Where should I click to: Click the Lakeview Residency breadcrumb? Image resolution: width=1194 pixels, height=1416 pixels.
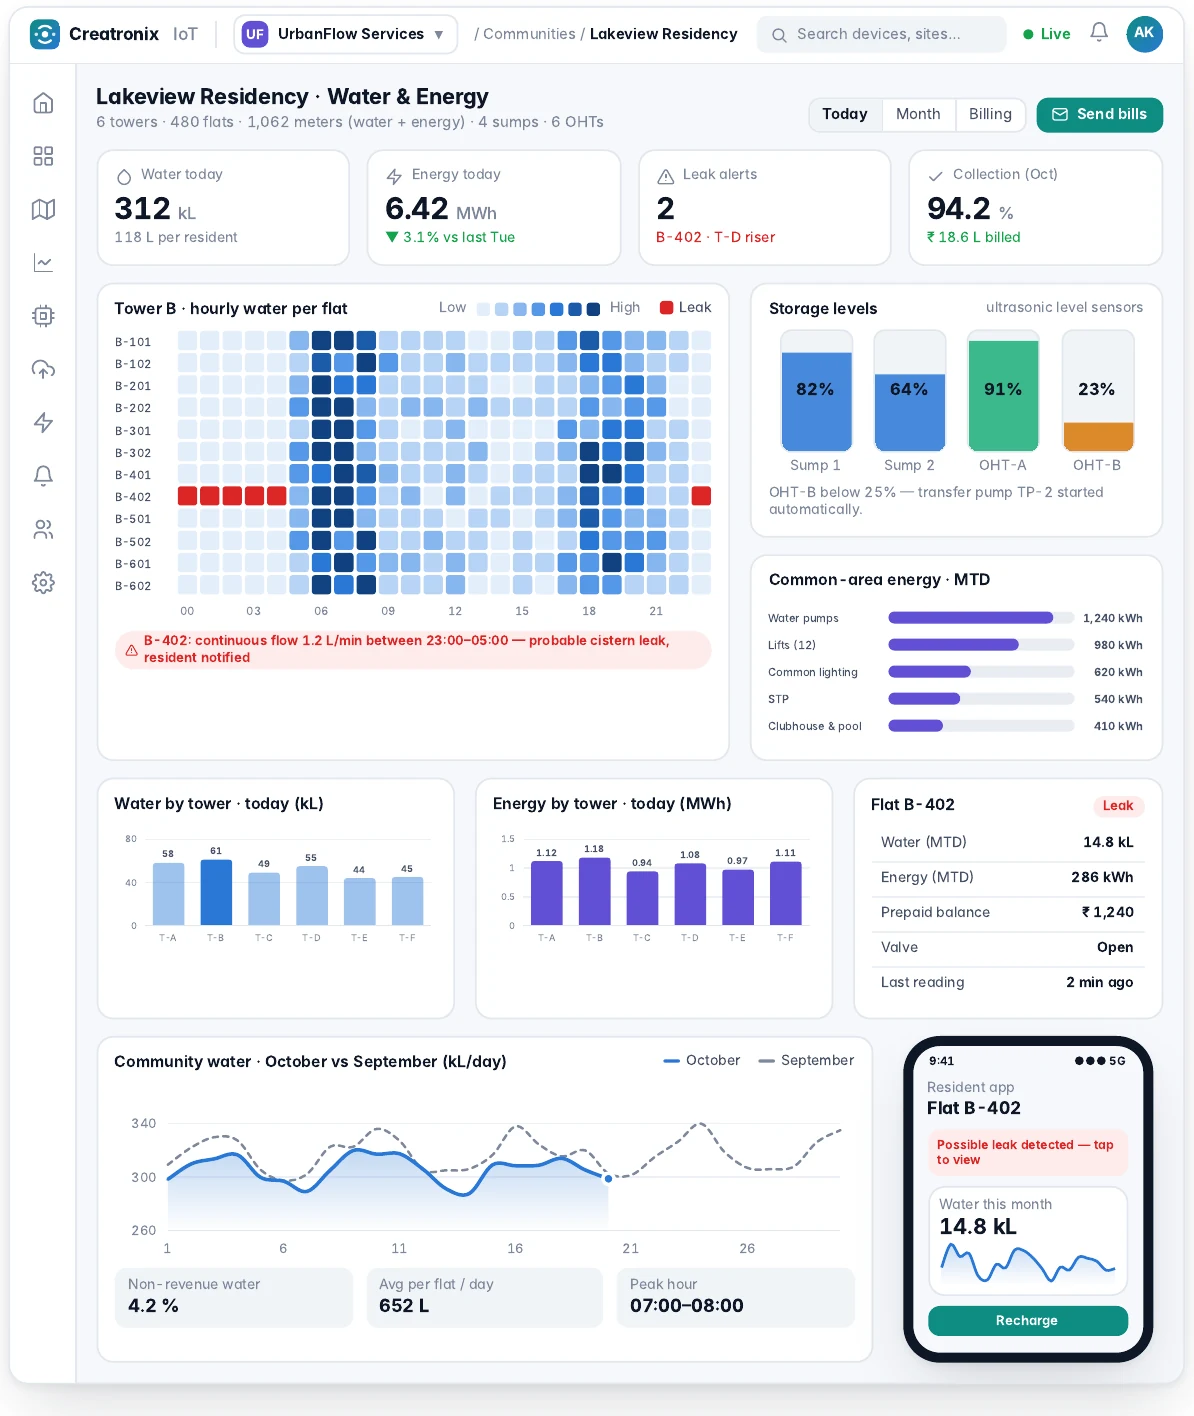click(664, 34)
